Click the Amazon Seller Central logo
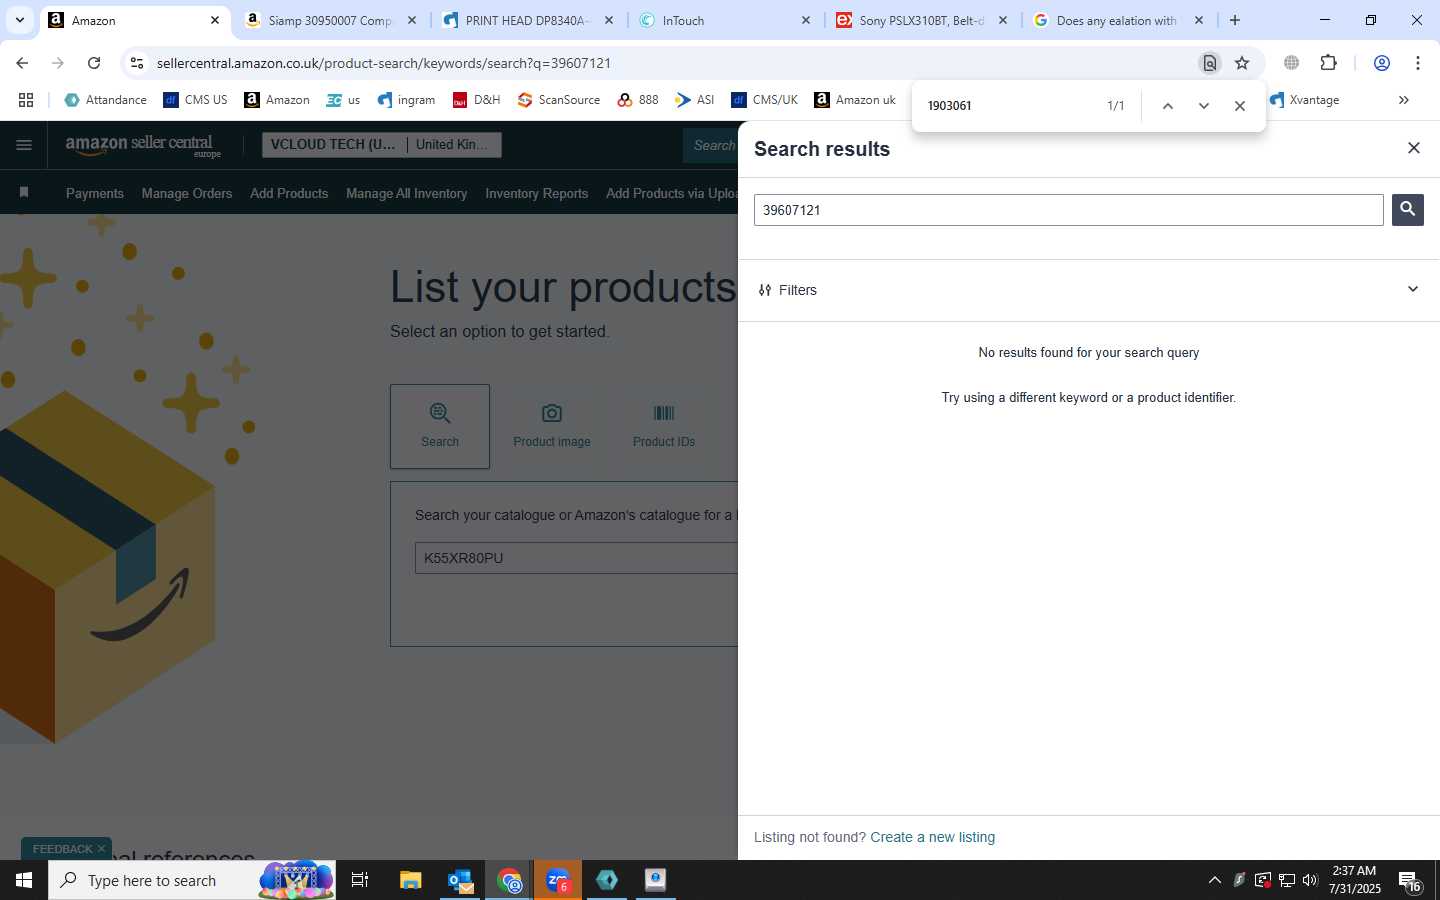The width and height of the screenshot is (1440, 900). tap(142, 145)
